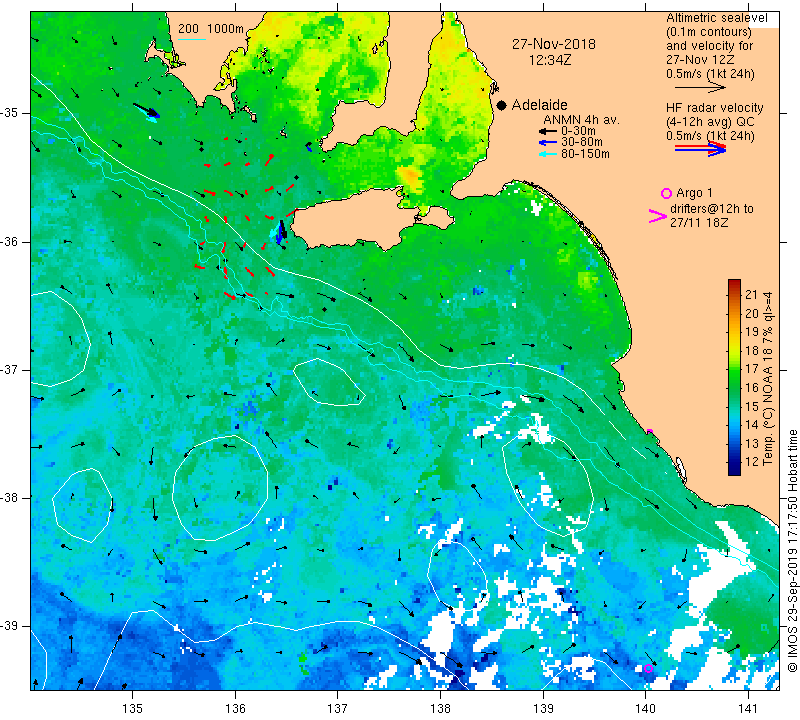The height and width of the screenshot is (720, 800).
Task: Click the "(0.1m contours)" text
Action: pos(709,32)
